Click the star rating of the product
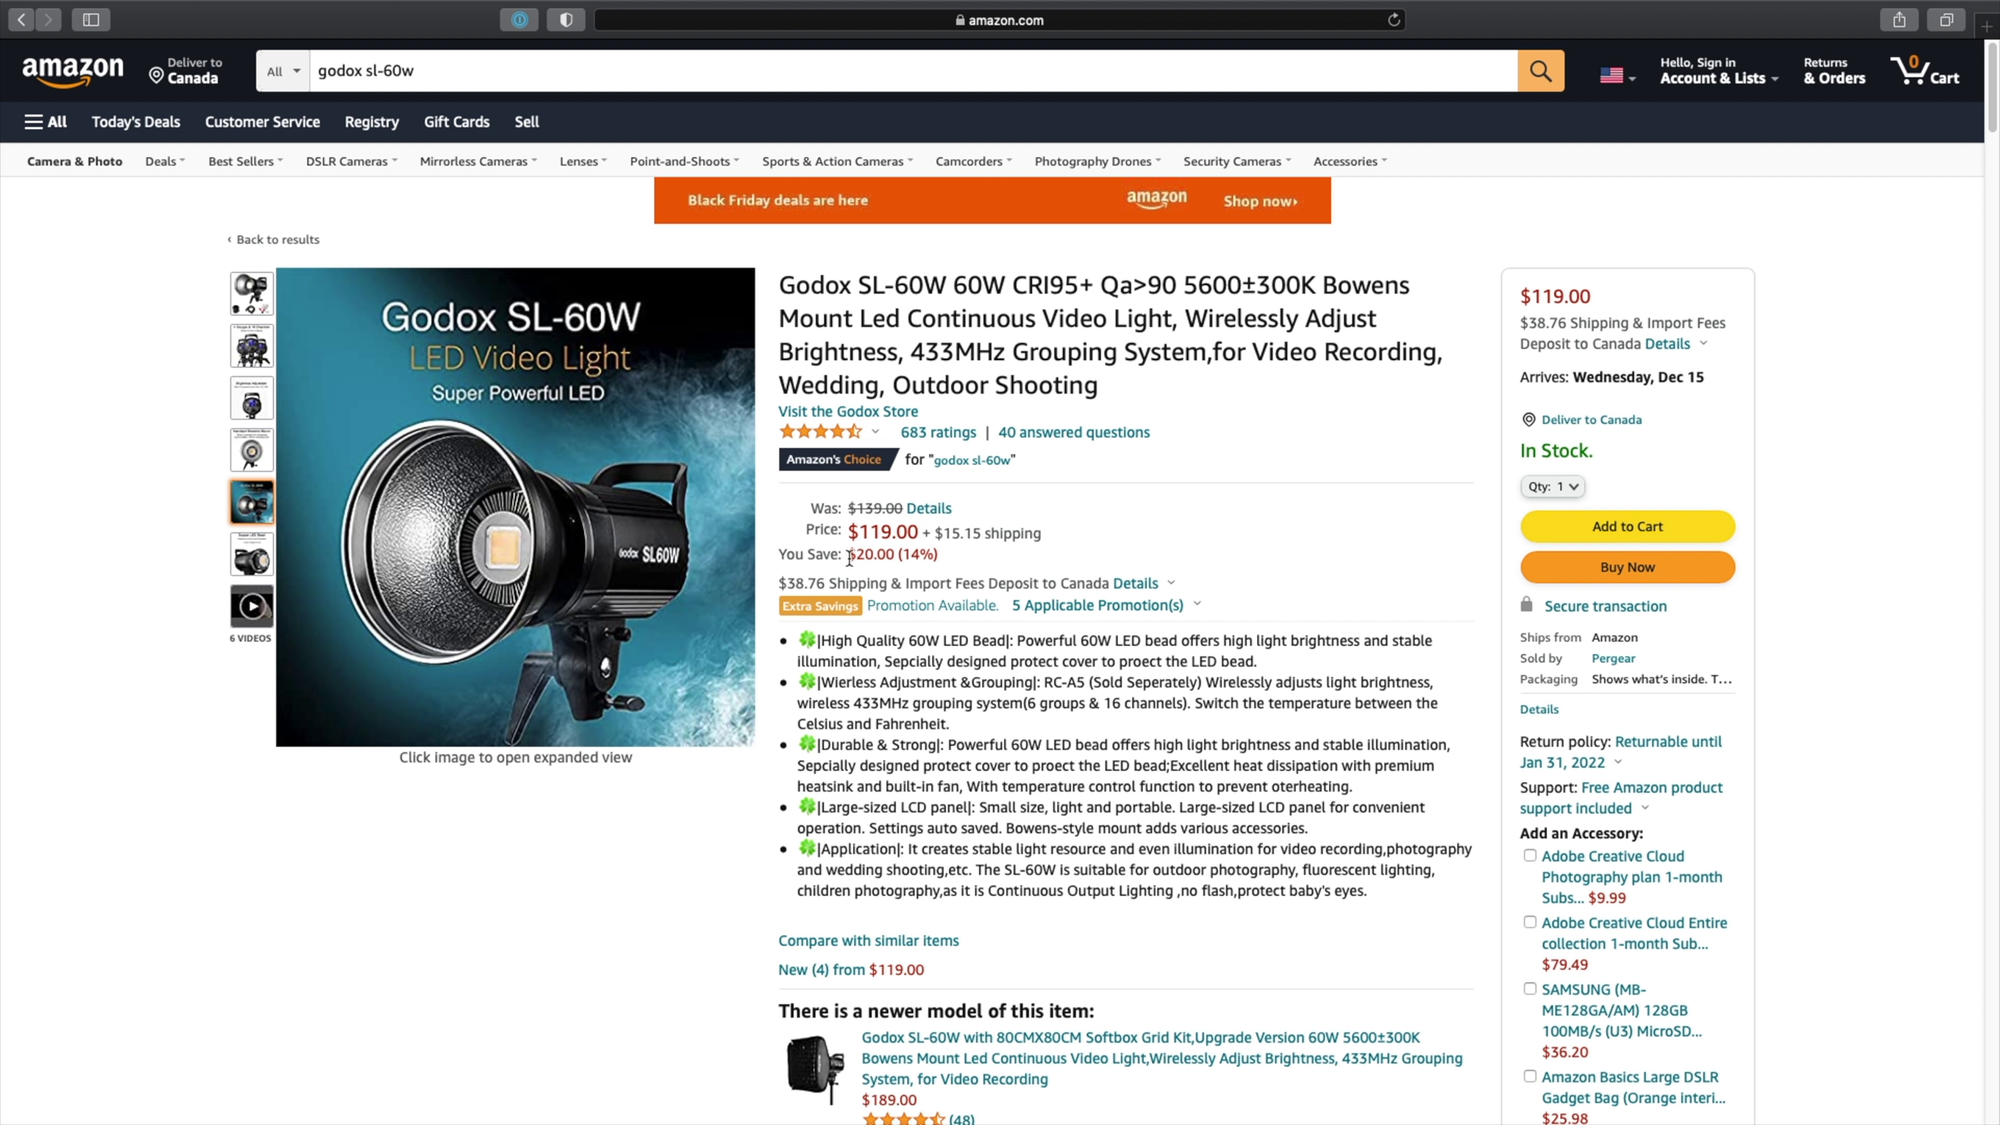The width and height of the screenshot is (2000, 1125). [x=820, y=432]
